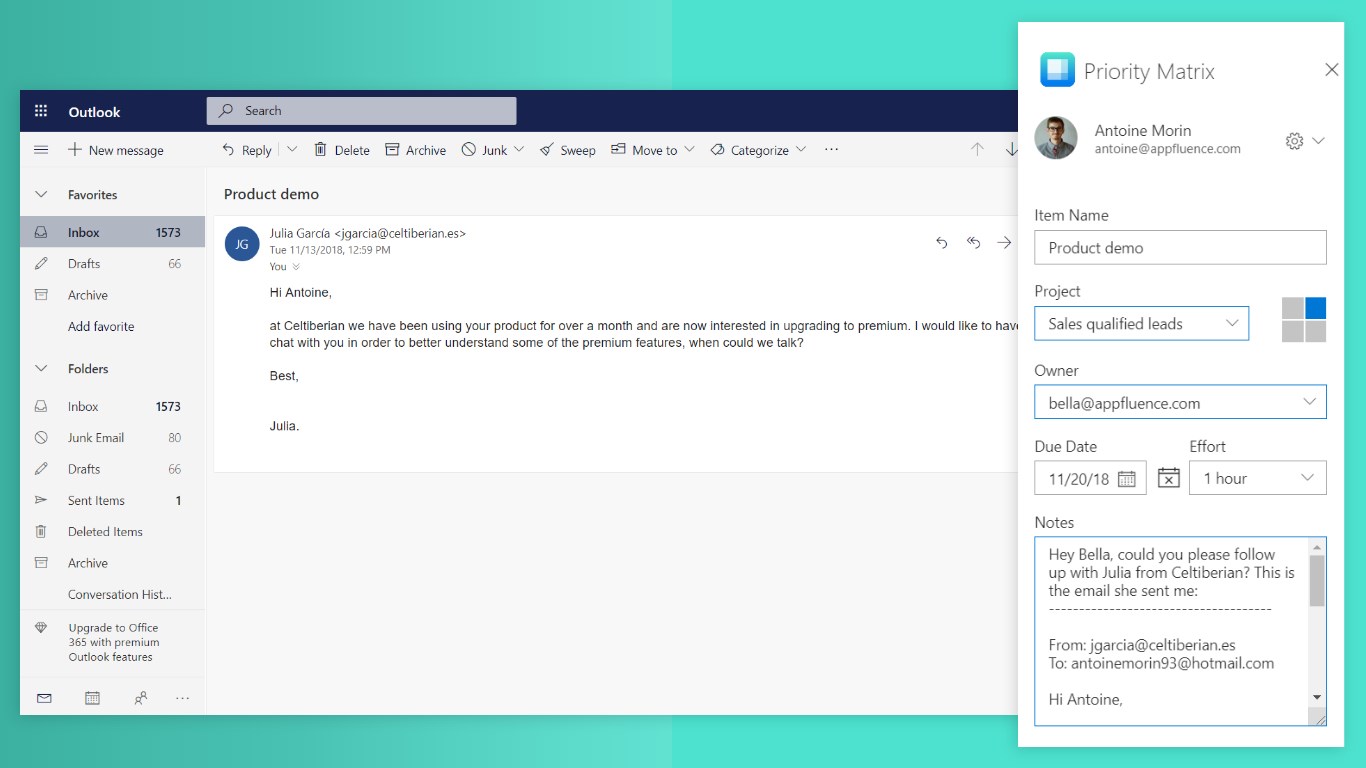The height and width of the screenshot is (768, 1366).
Task: Select the bottom-right quadrant in matrix
Action: [1316, 331]
